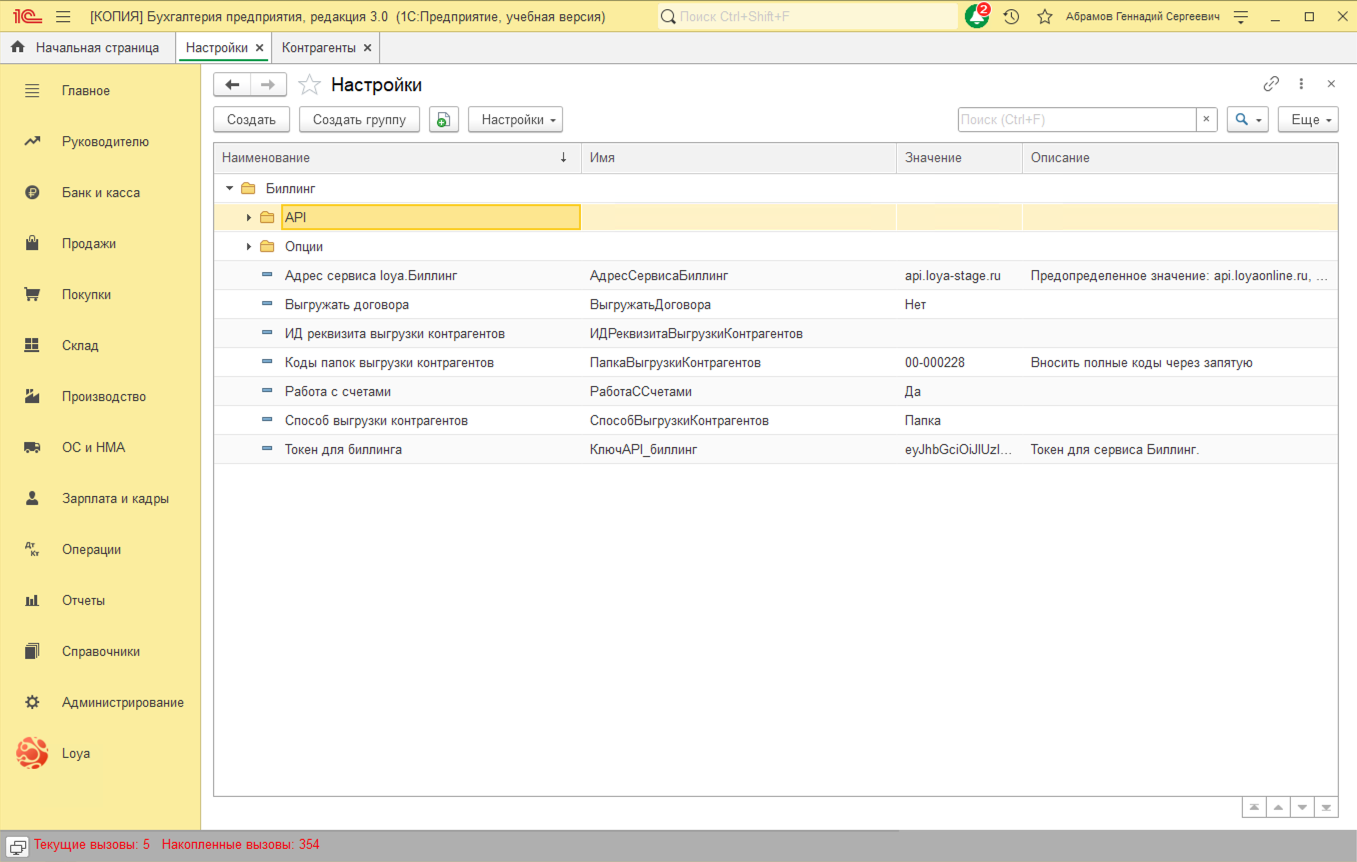
Task: Close the Контрагенты tab
Action: (x=367, y=48)
